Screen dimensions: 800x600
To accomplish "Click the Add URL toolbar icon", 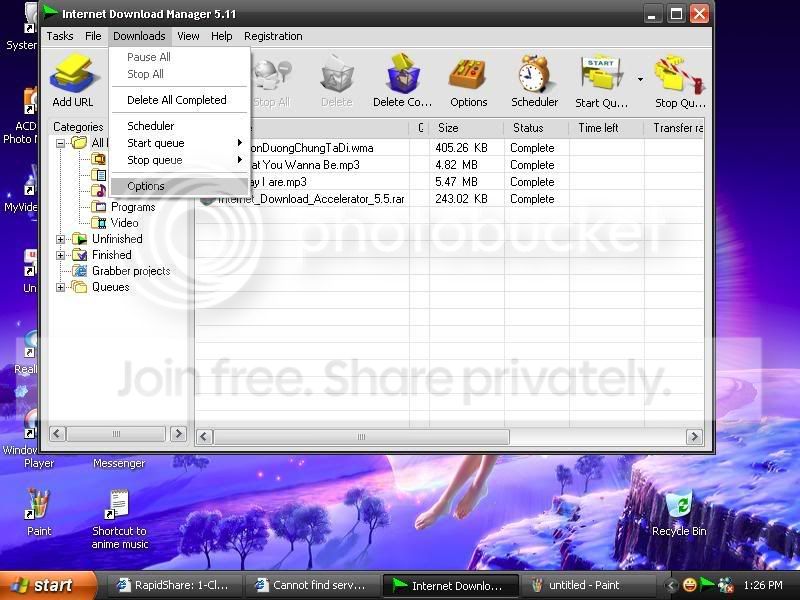I will tap(72, 81).
